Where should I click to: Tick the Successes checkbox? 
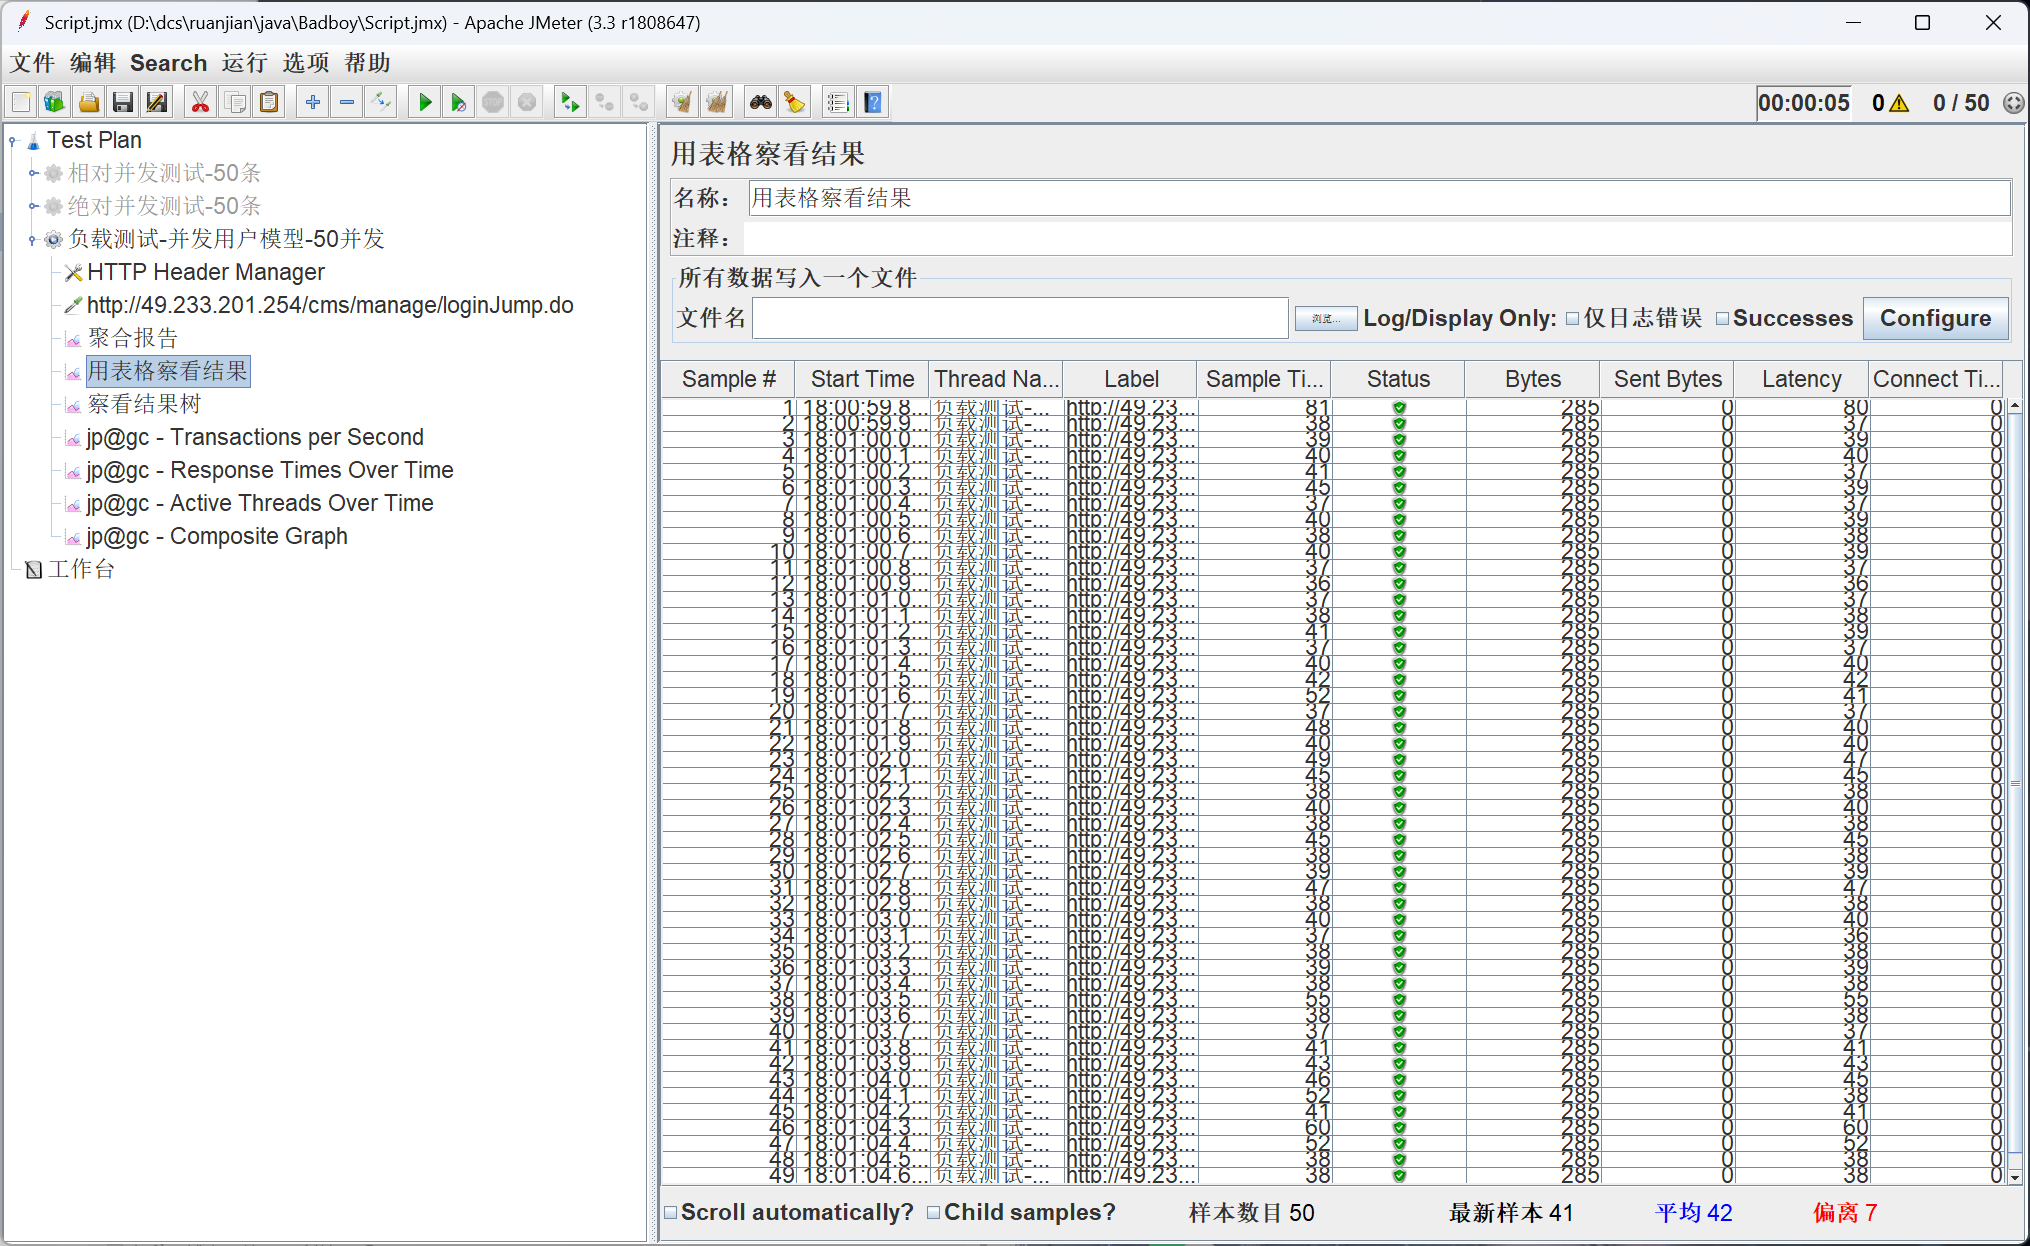coord(1722,319)
